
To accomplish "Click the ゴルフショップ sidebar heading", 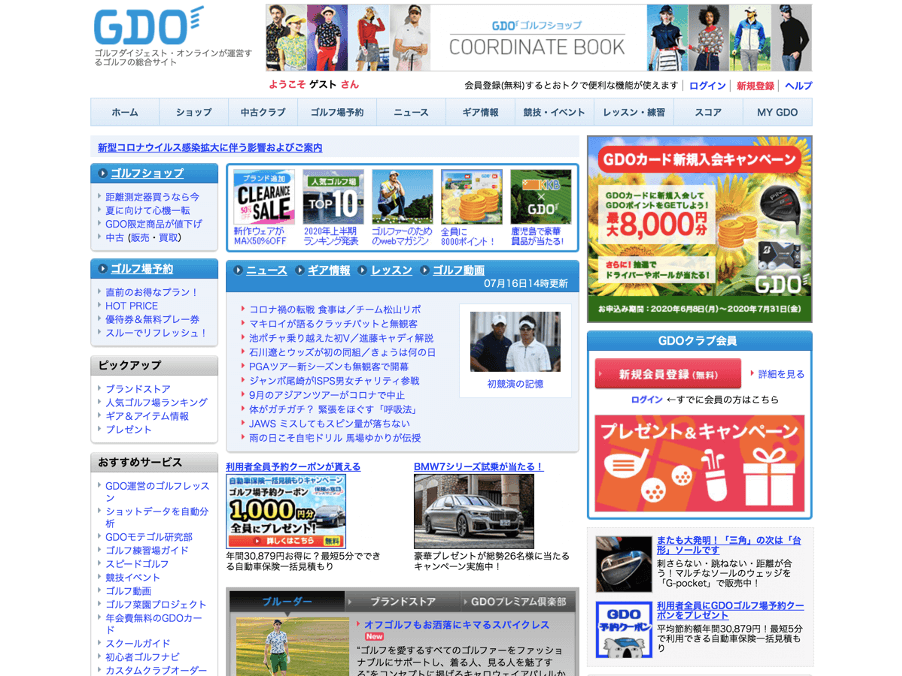I will coord(147,173).
